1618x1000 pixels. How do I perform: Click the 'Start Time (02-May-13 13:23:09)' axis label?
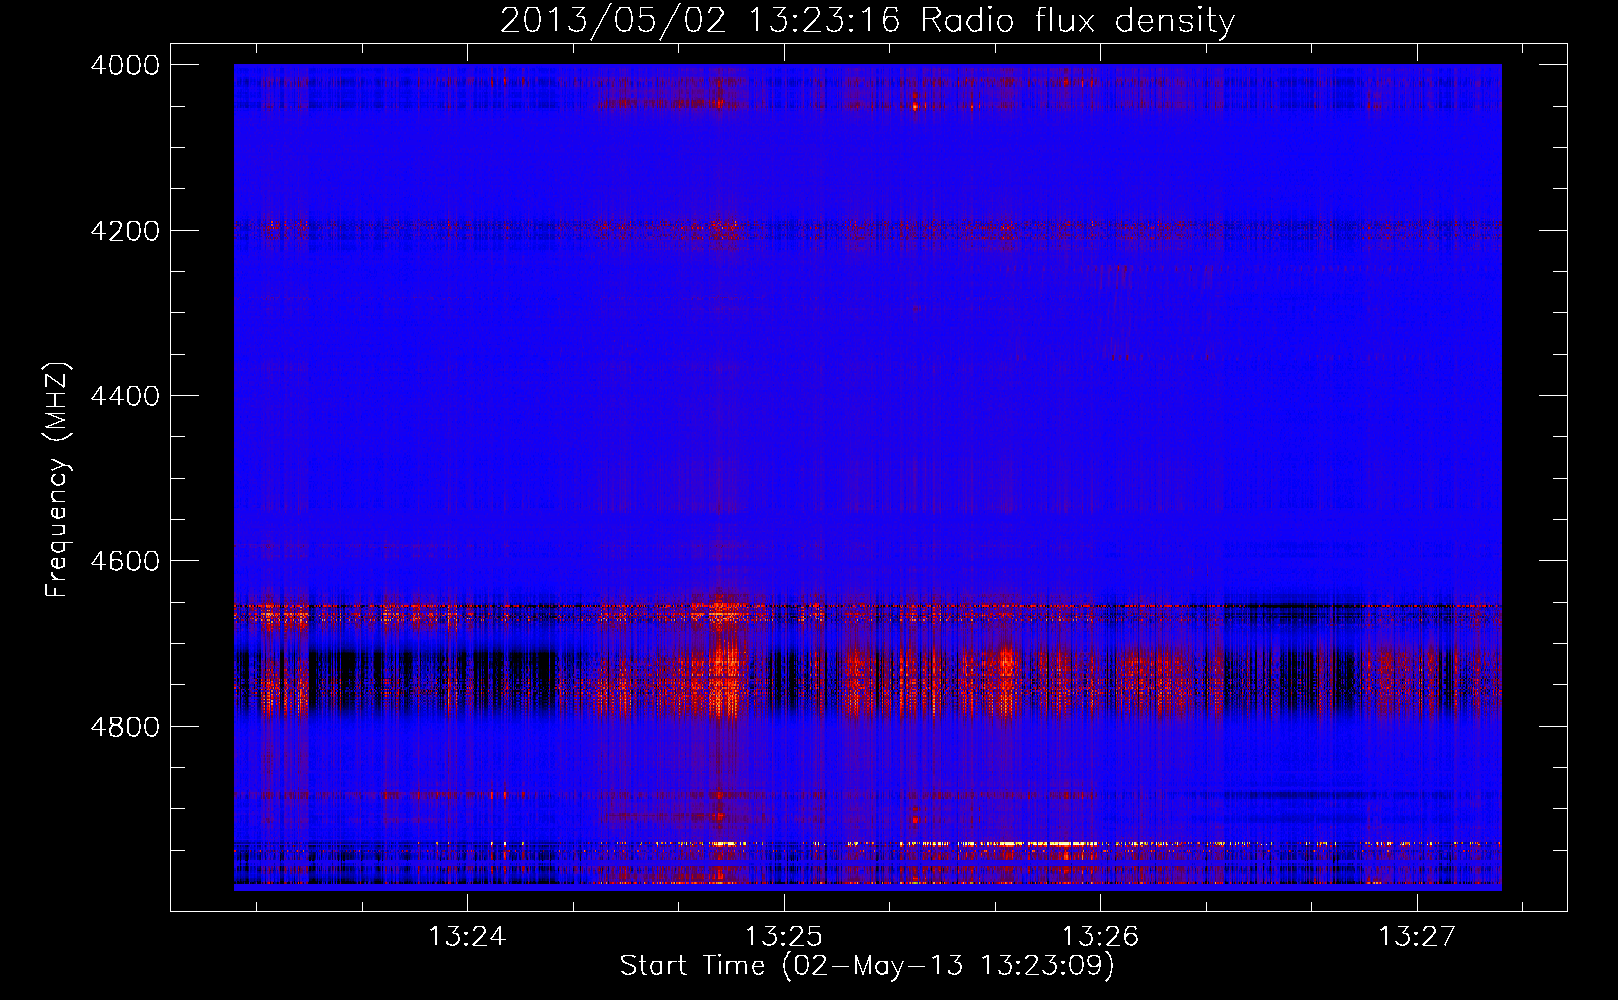tap(866, 966)
